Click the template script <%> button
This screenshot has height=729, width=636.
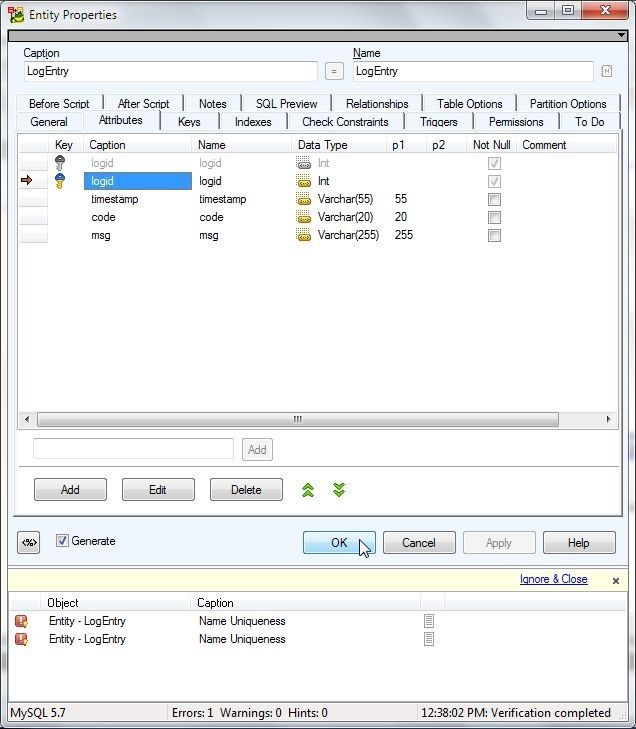coord(29,542)
